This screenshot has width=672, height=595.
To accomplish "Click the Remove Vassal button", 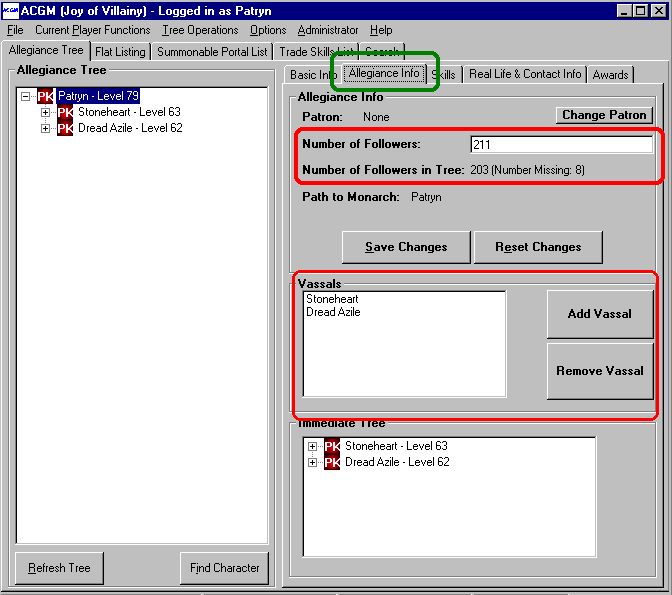I will tap(600, 371).
